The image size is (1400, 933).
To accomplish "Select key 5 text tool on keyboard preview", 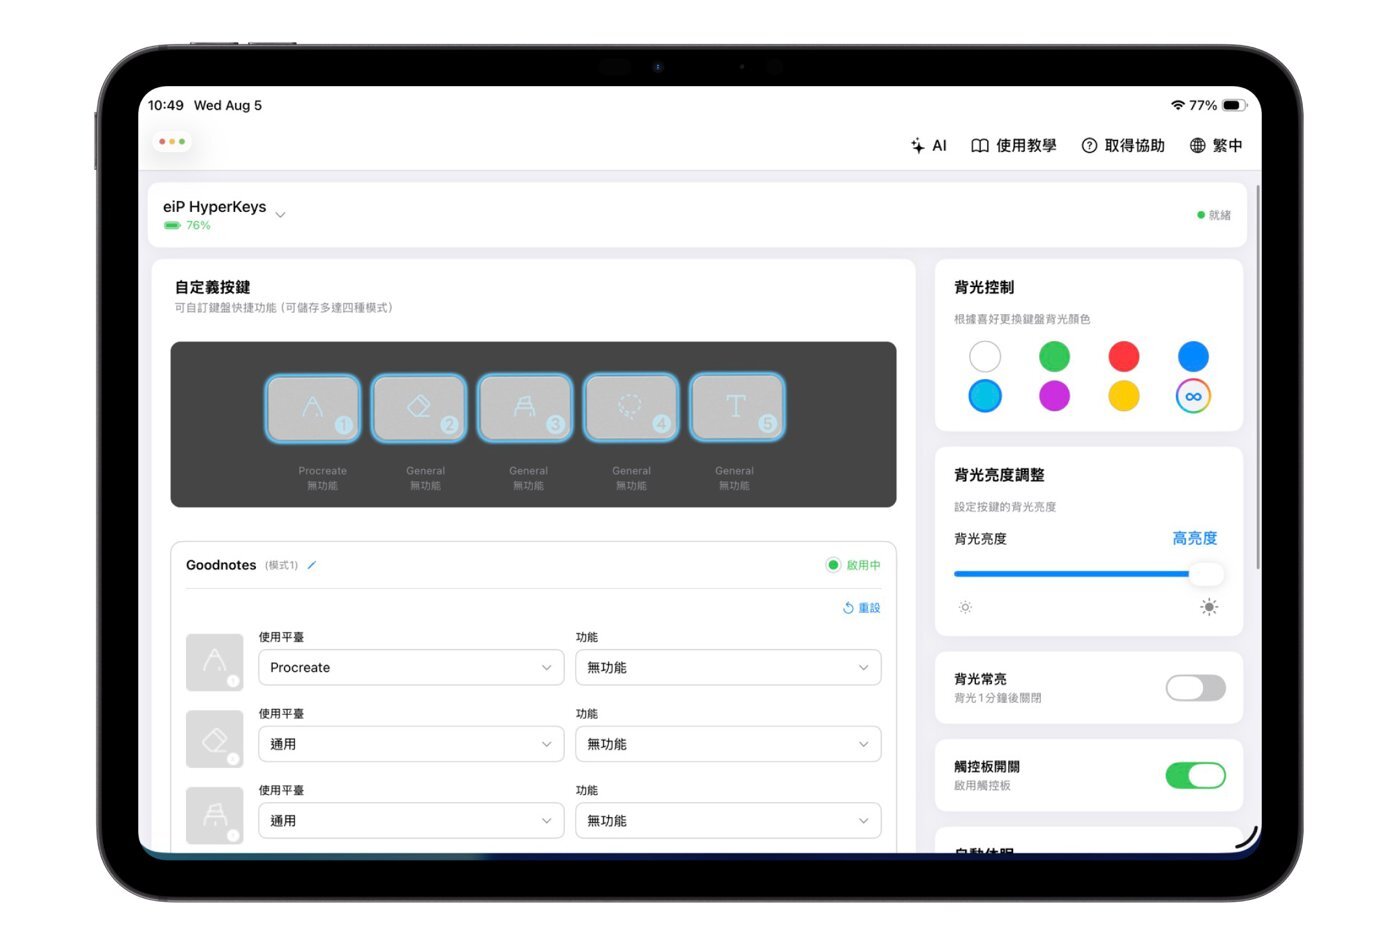I will pyautogui.click(x=737, y=407).
